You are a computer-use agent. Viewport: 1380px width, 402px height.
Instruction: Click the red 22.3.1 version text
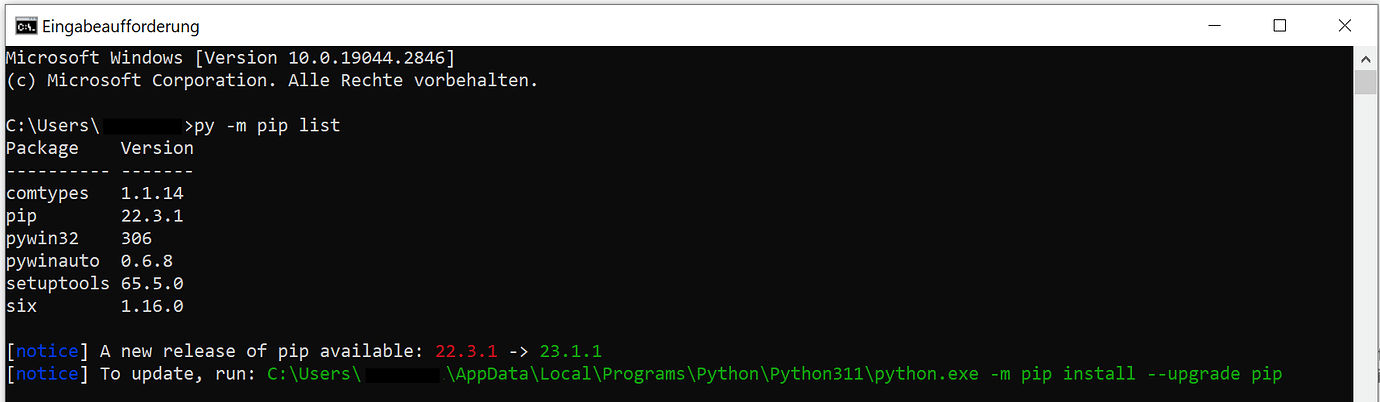(x=467, y=351)
